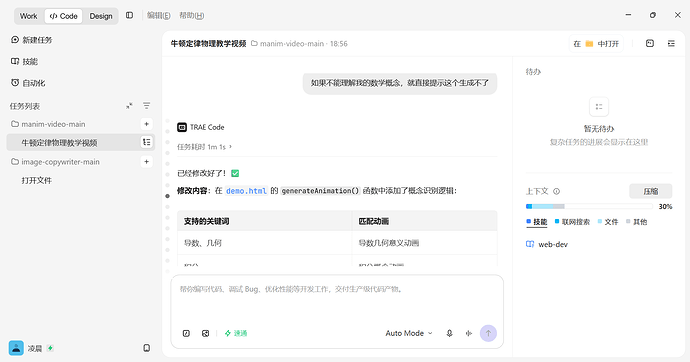
Task: Add new task under manim-video-main folder
Action: (x=147, y=124)
